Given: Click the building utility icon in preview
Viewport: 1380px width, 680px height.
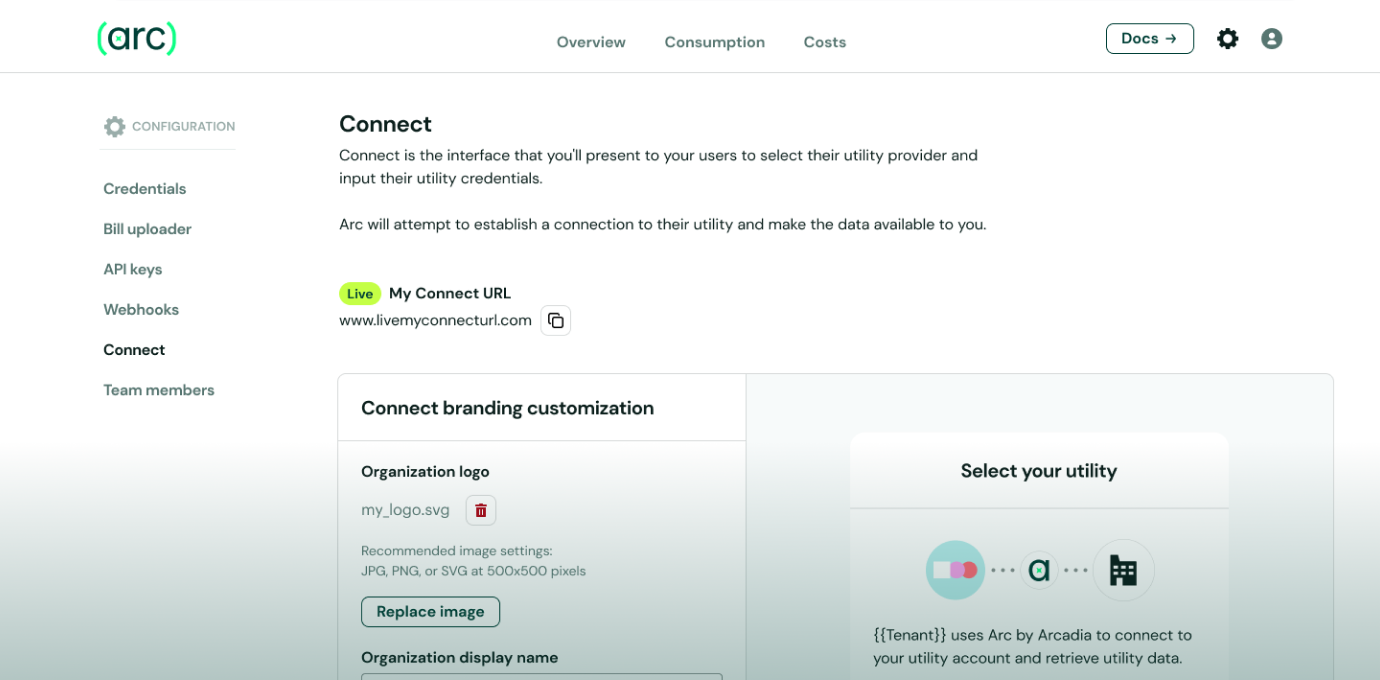Looking at the screenshot, I should click(1123, 570).
